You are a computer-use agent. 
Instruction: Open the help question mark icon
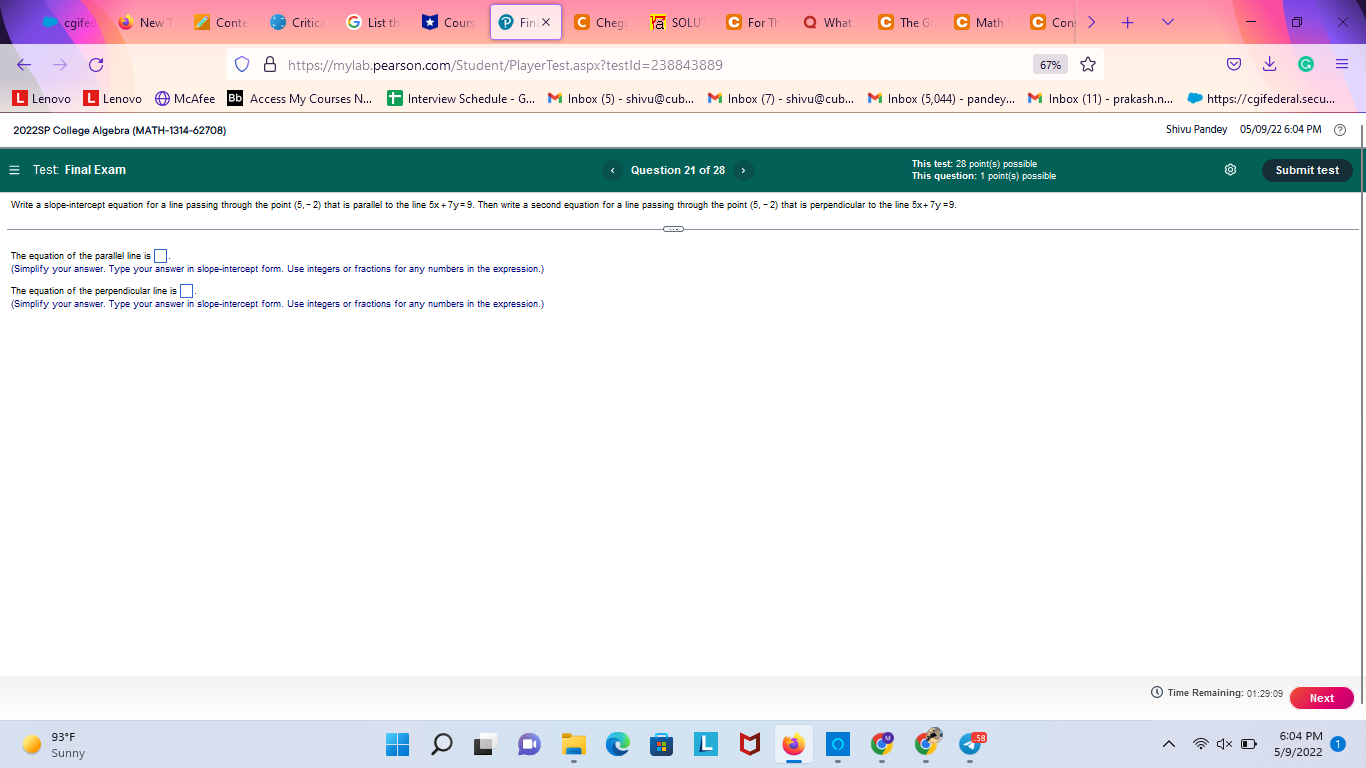pyautogui.click(x=1340, y=130)
